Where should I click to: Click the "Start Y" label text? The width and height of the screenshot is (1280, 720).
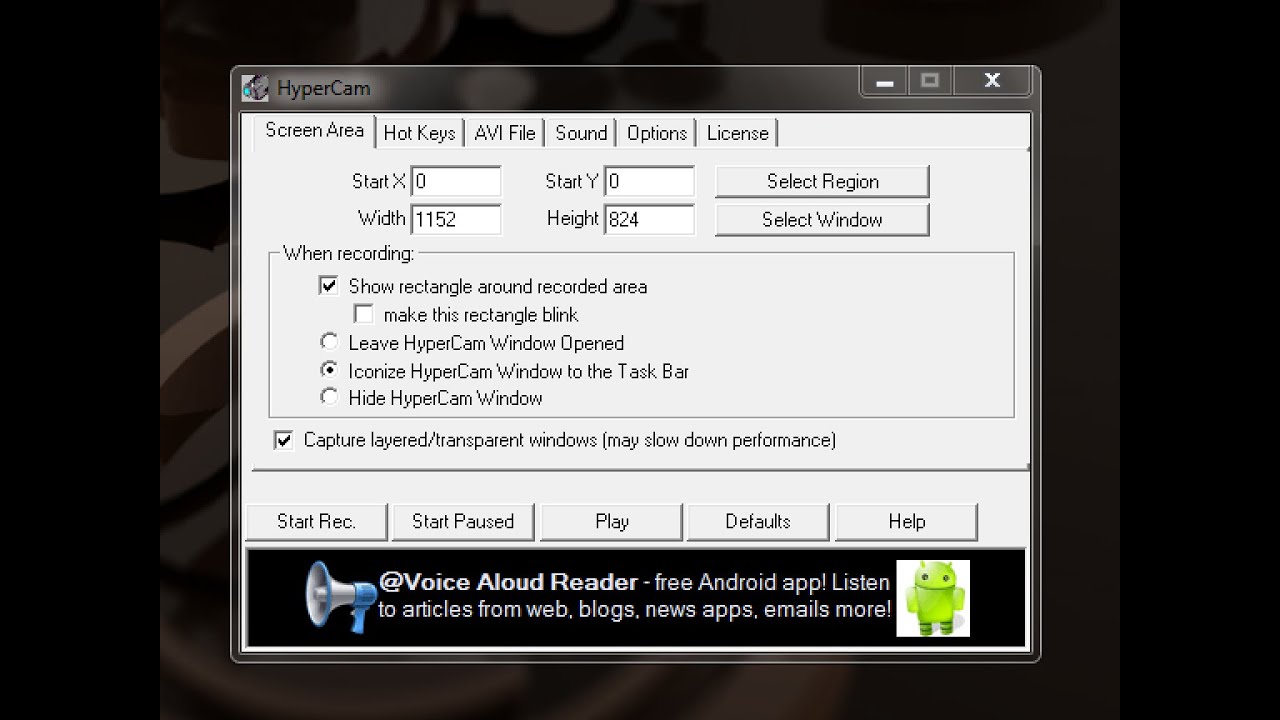572,181
